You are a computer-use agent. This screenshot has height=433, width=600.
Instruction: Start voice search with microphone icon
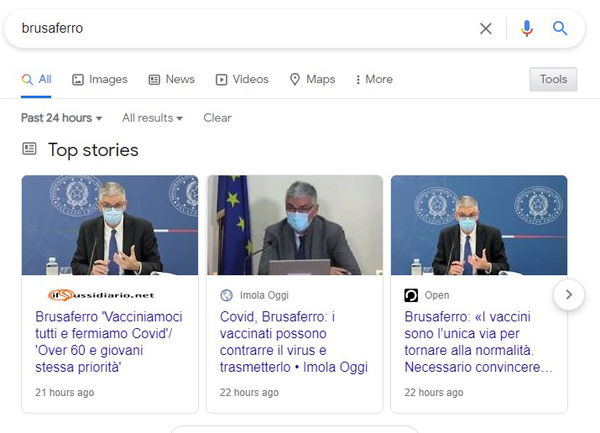click(x=527, y=29)
